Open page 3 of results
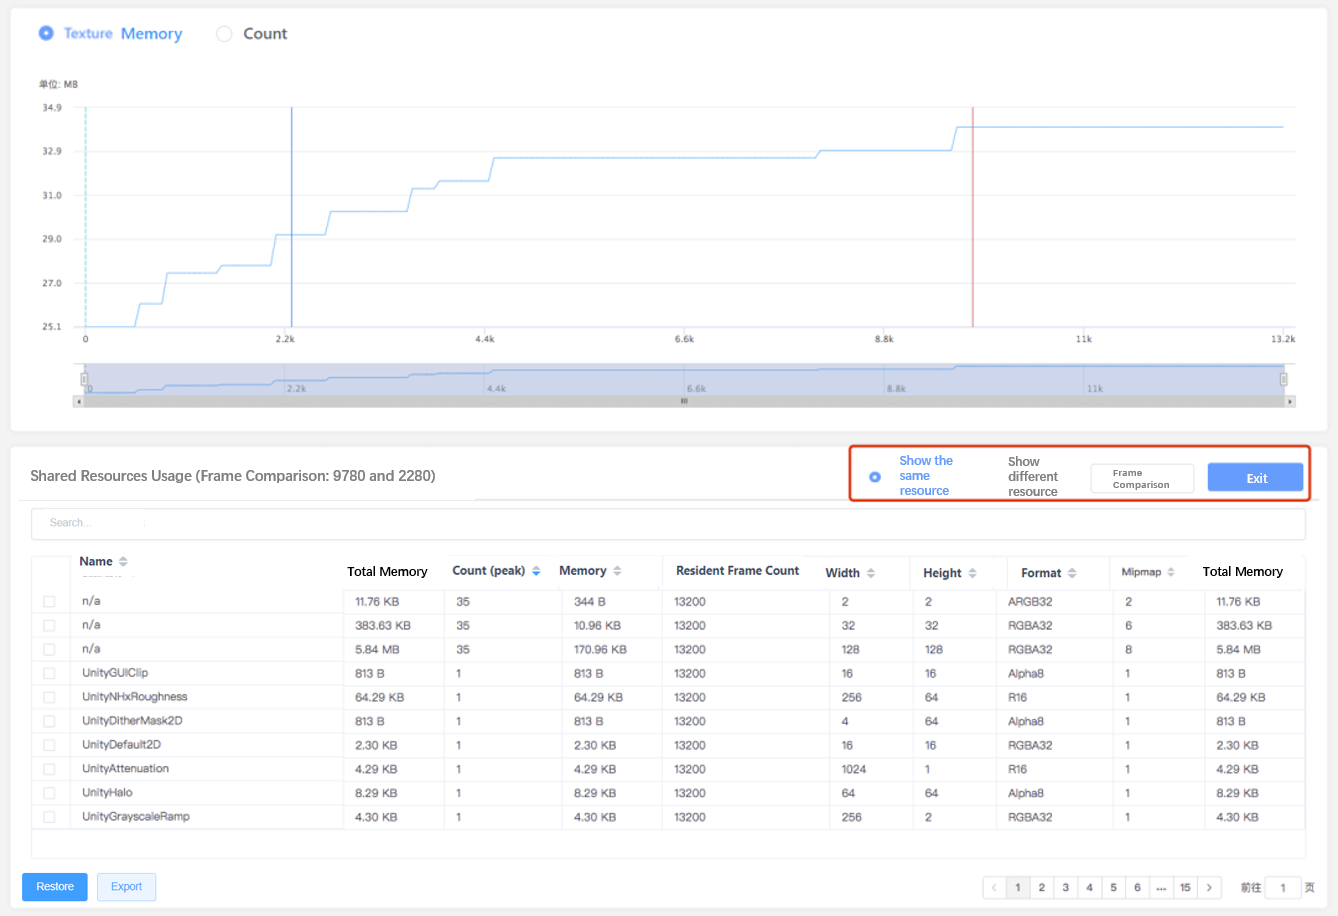The image size is (1338, 916). 1065,887
